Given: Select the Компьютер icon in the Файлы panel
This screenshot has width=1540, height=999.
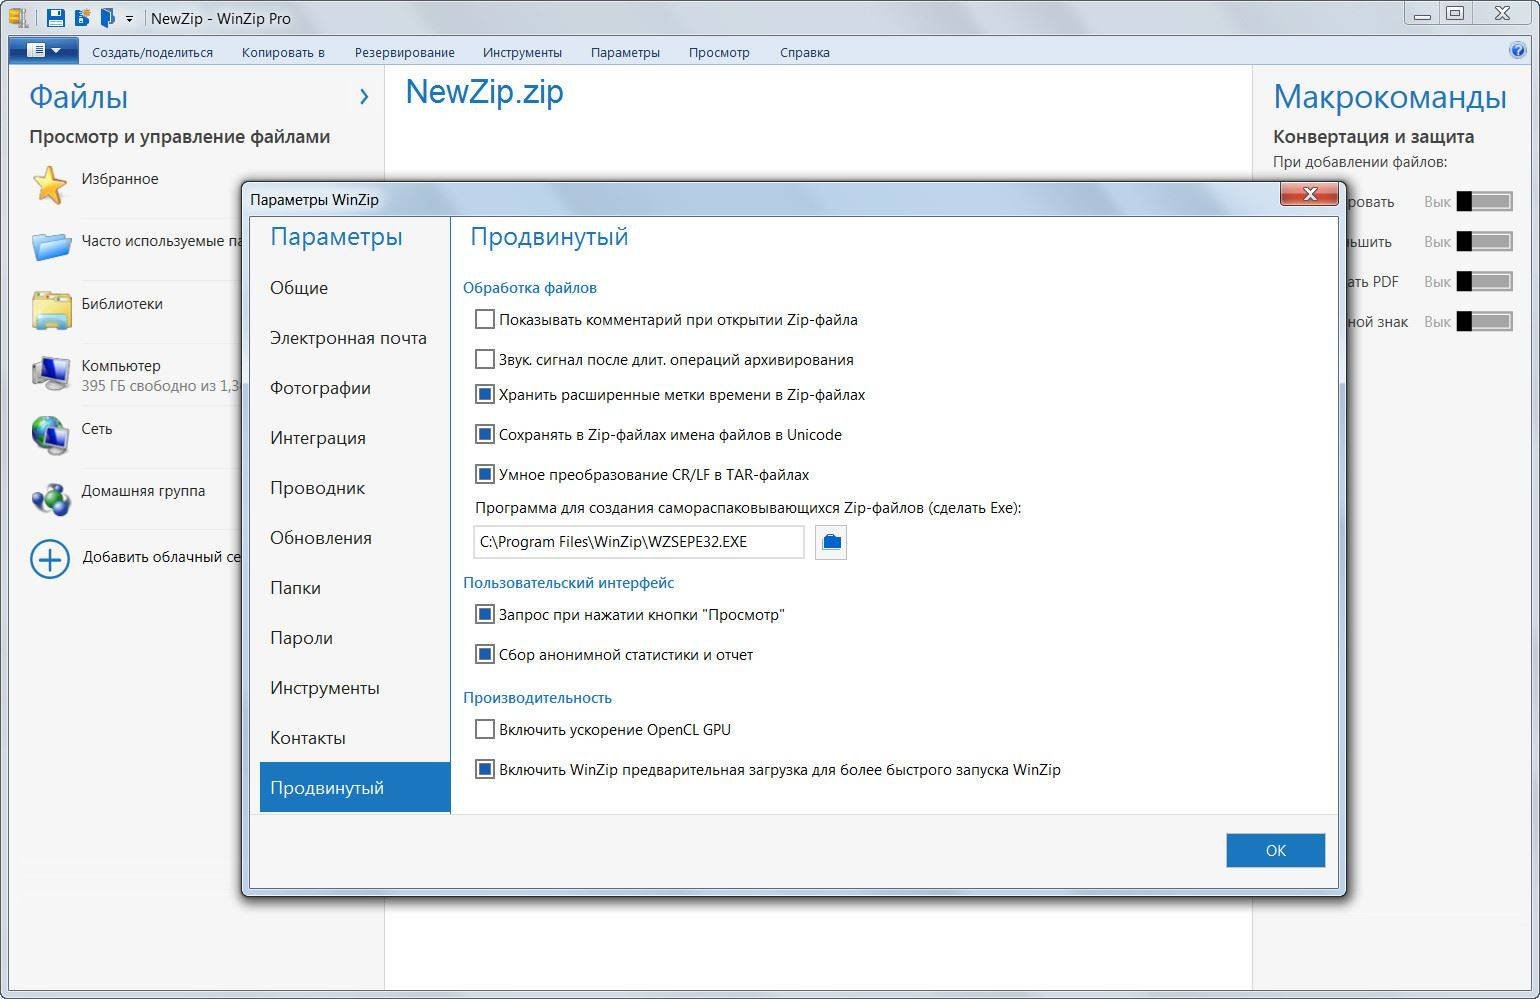Looking at the screenshot, I should click(51, 373).
